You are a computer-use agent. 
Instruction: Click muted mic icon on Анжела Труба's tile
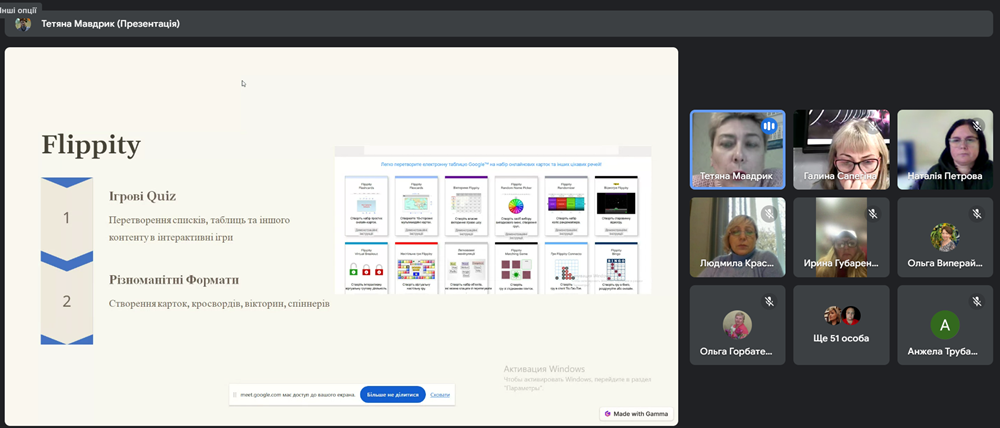pyautogui.click(x=975, y=301)
